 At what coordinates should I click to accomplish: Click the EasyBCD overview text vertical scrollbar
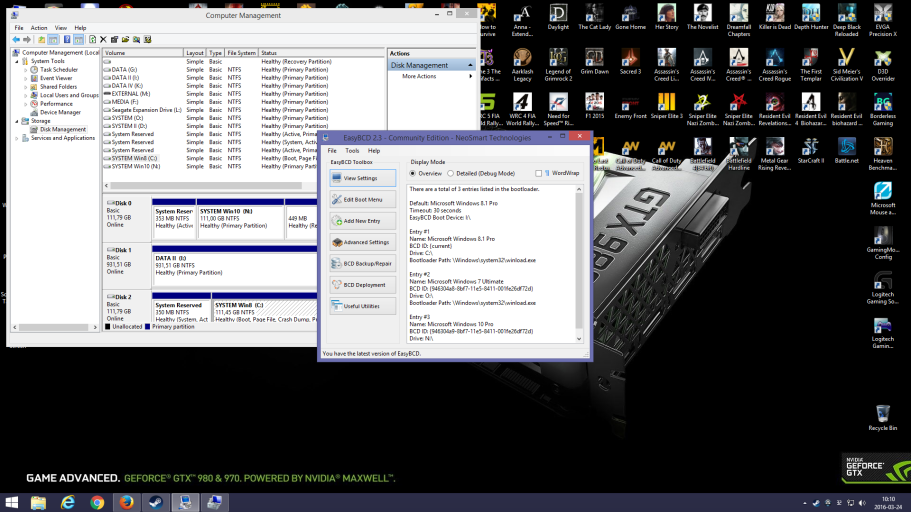[579, 264]
